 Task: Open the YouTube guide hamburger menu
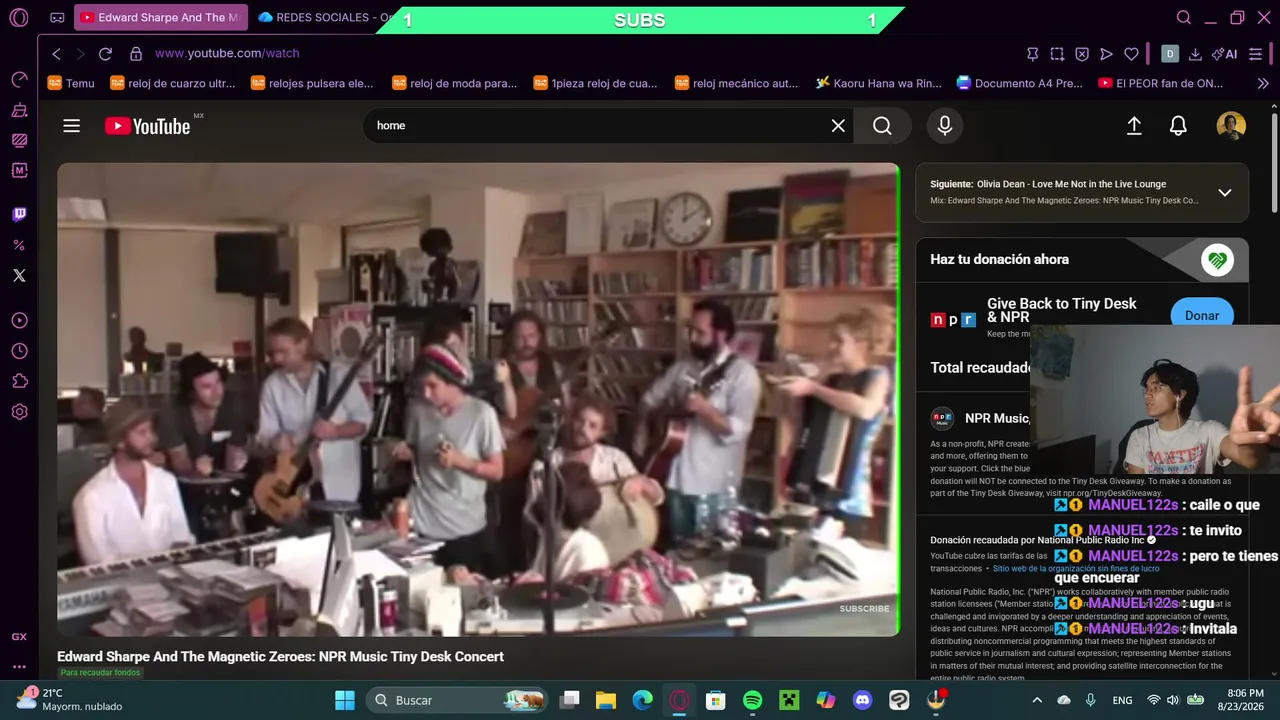coord(71,126)
